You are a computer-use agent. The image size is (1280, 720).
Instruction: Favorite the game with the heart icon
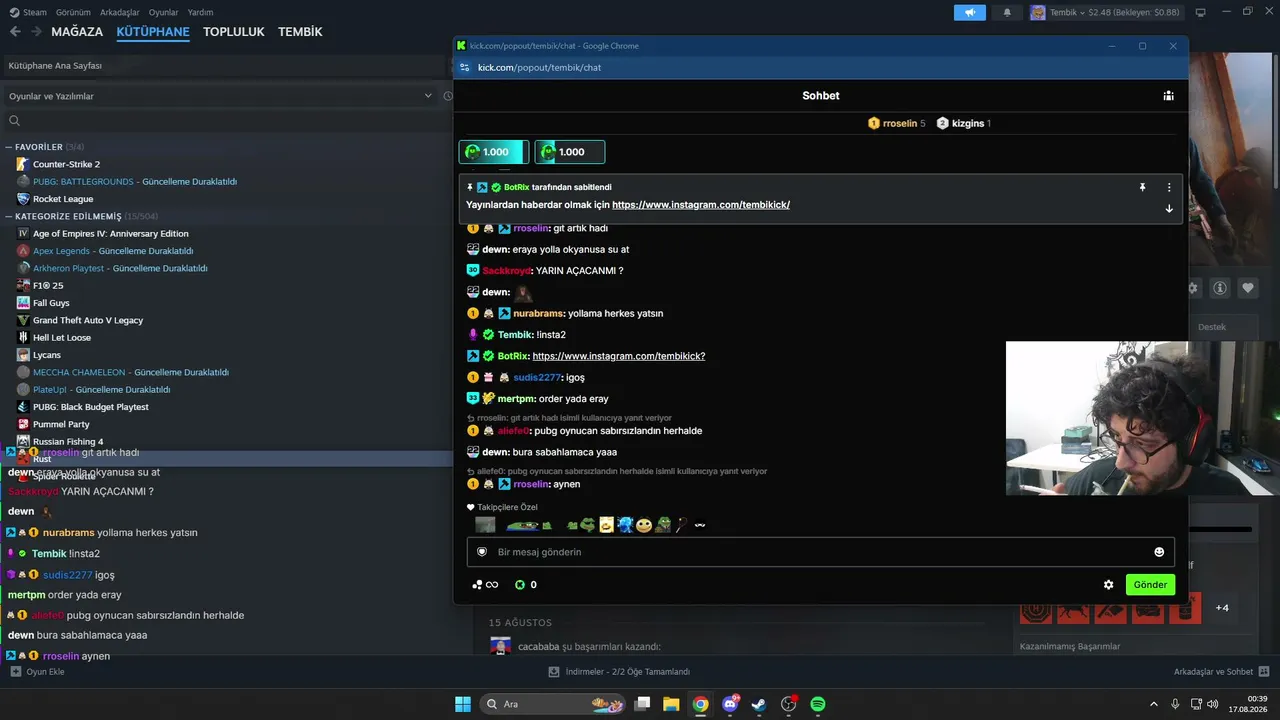(x=1248, y=288)
